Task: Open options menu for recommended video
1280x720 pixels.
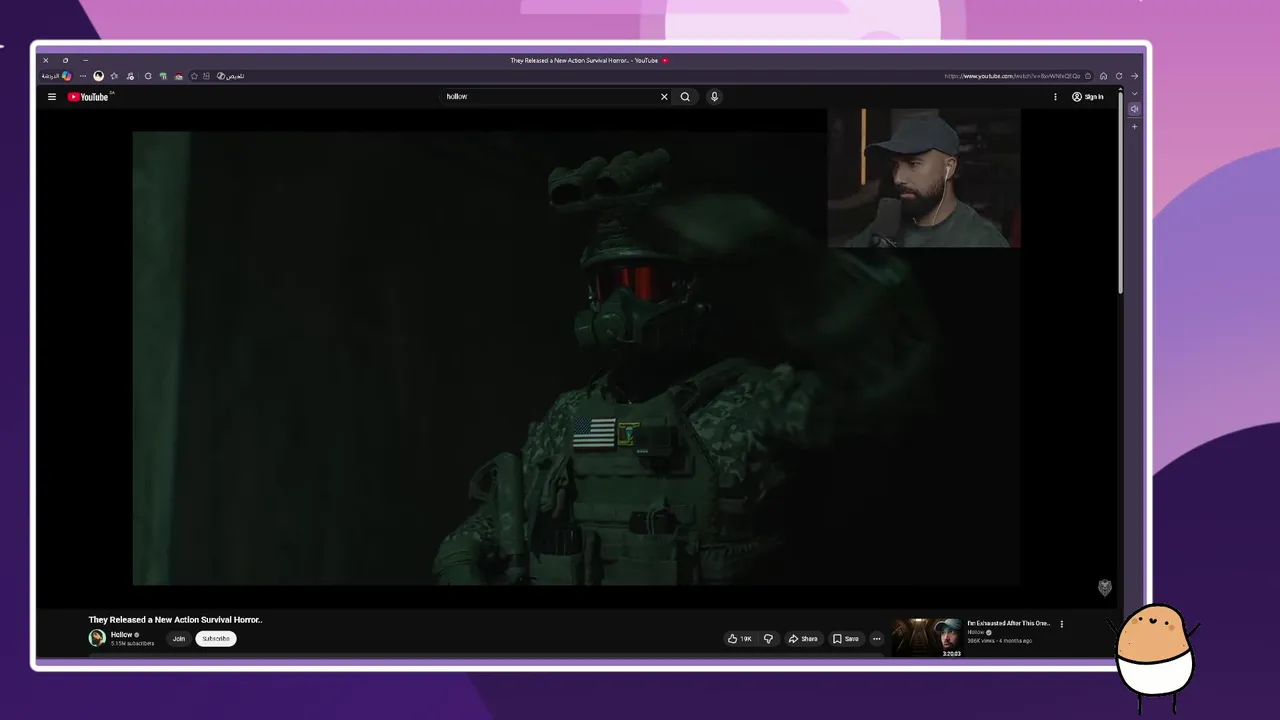Action: tap(1062, 624)
